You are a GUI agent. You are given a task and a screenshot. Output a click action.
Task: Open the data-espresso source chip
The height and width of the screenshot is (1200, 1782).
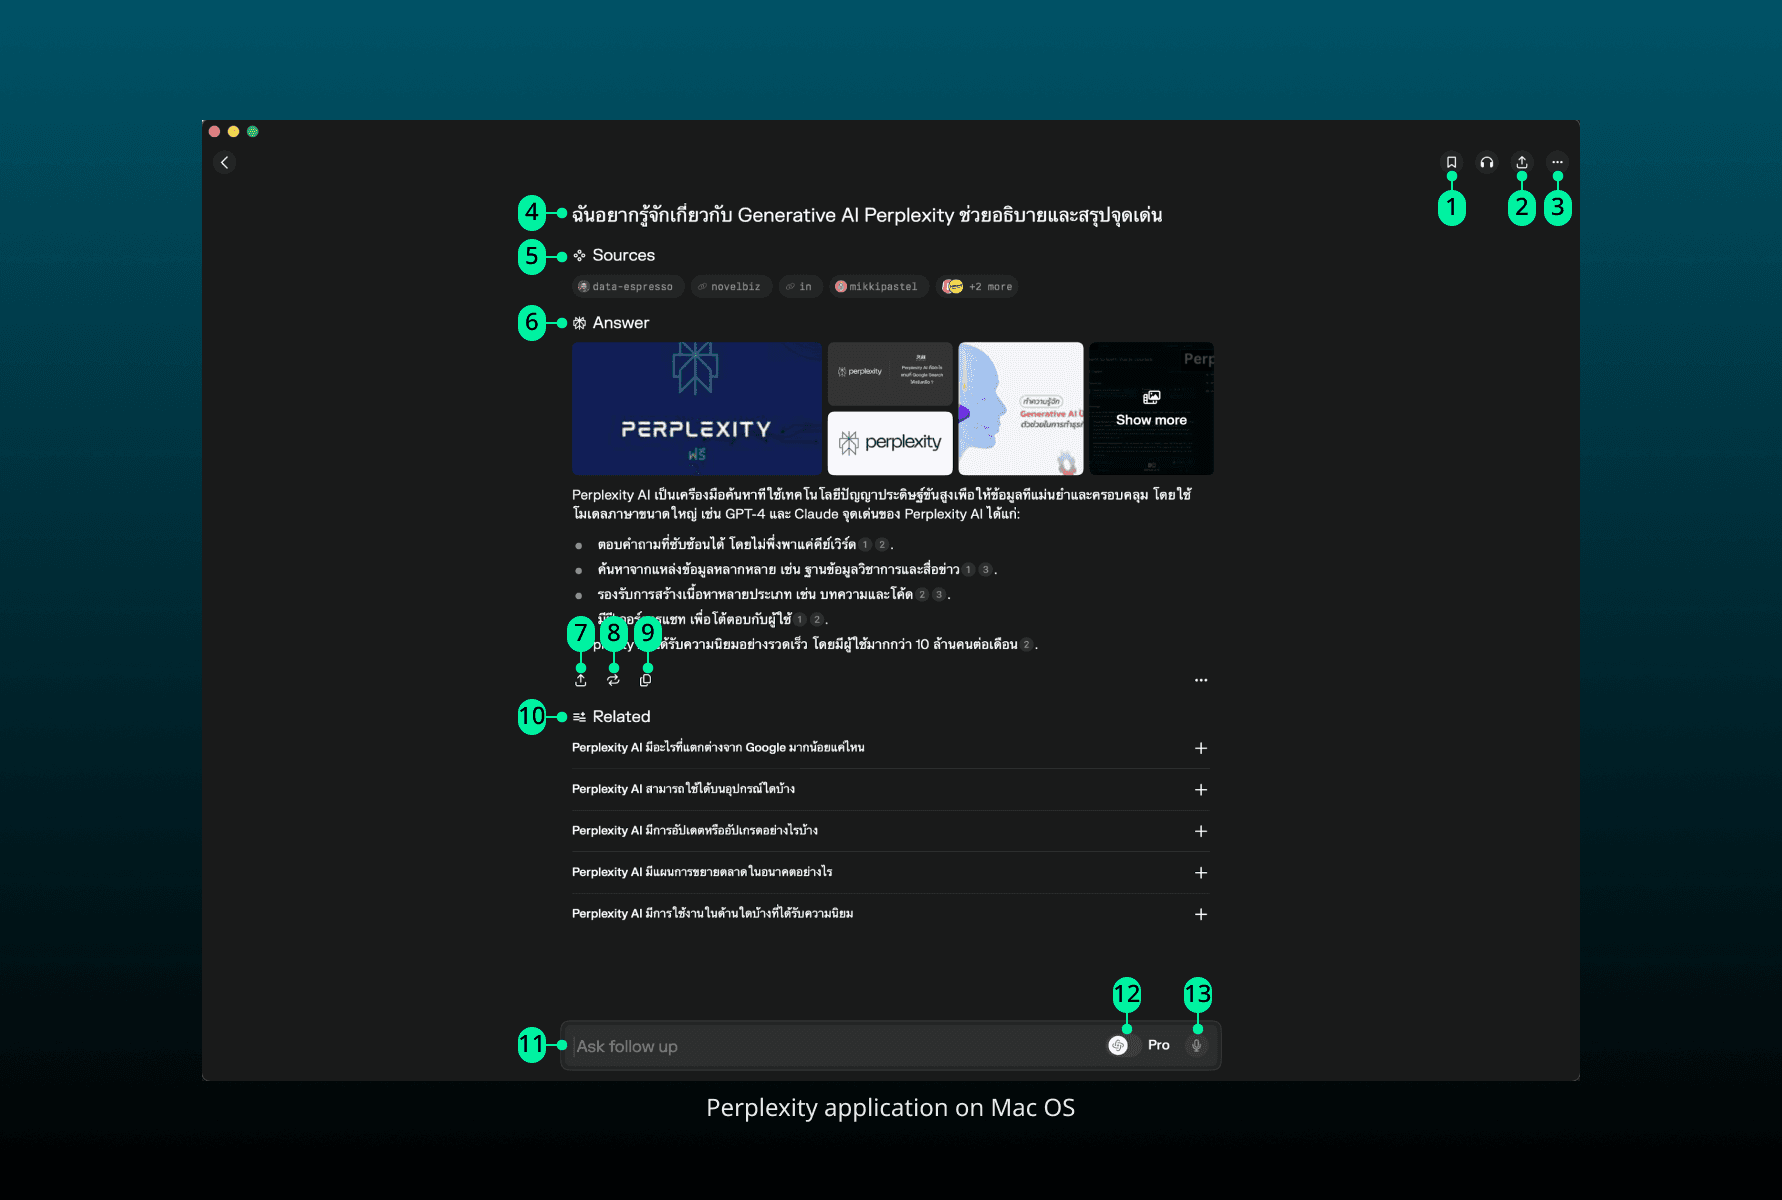(x=628, y=287)
